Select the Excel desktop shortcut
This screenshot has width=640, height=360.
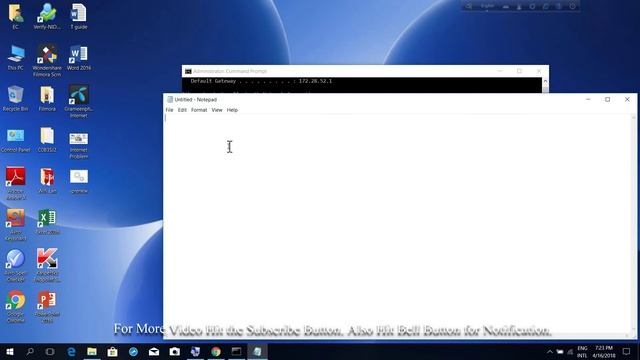(x=47, y=222)
